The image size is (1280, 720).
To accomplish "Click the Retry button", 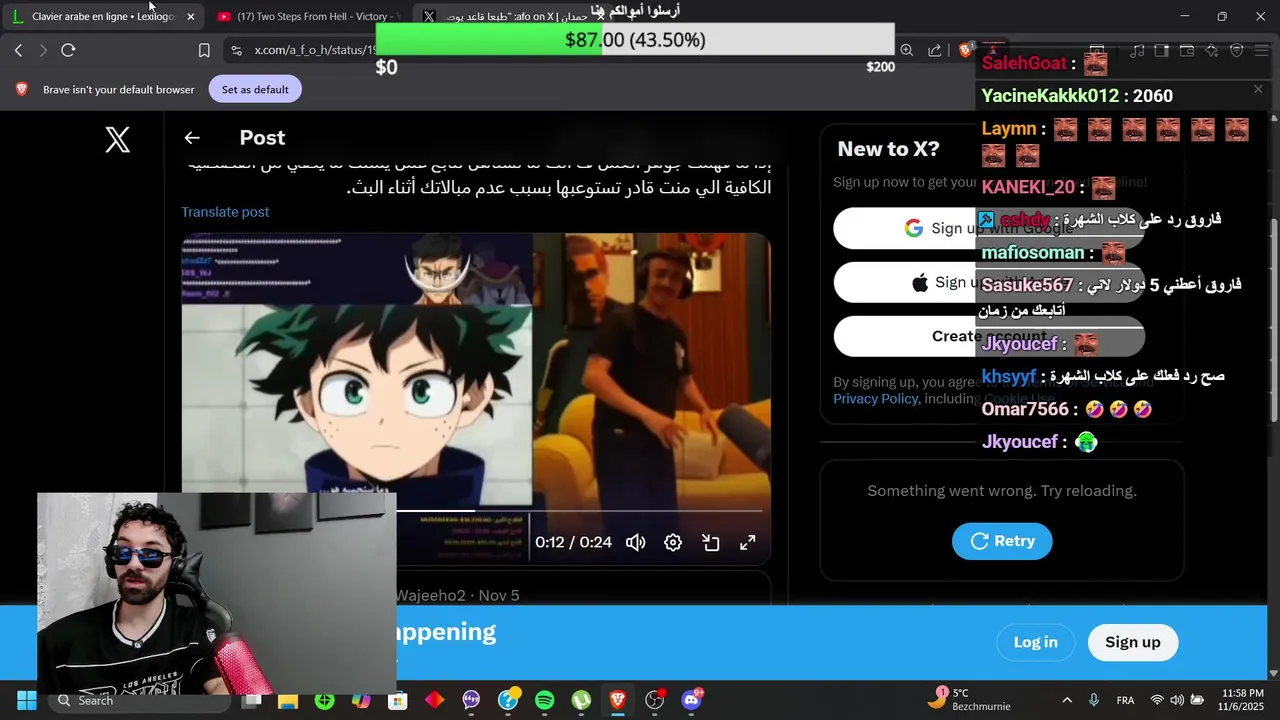I will (x=1002, y=541).
